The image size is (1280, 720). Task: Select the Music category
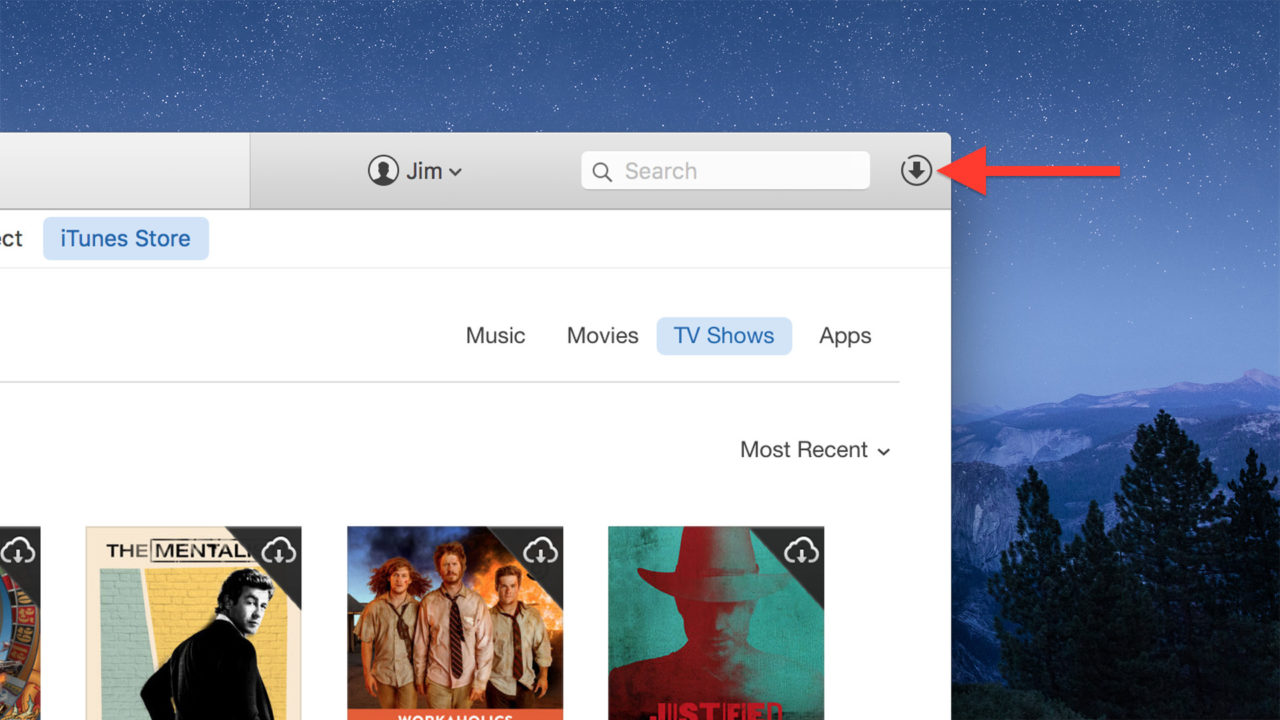(x=495, y=336)
